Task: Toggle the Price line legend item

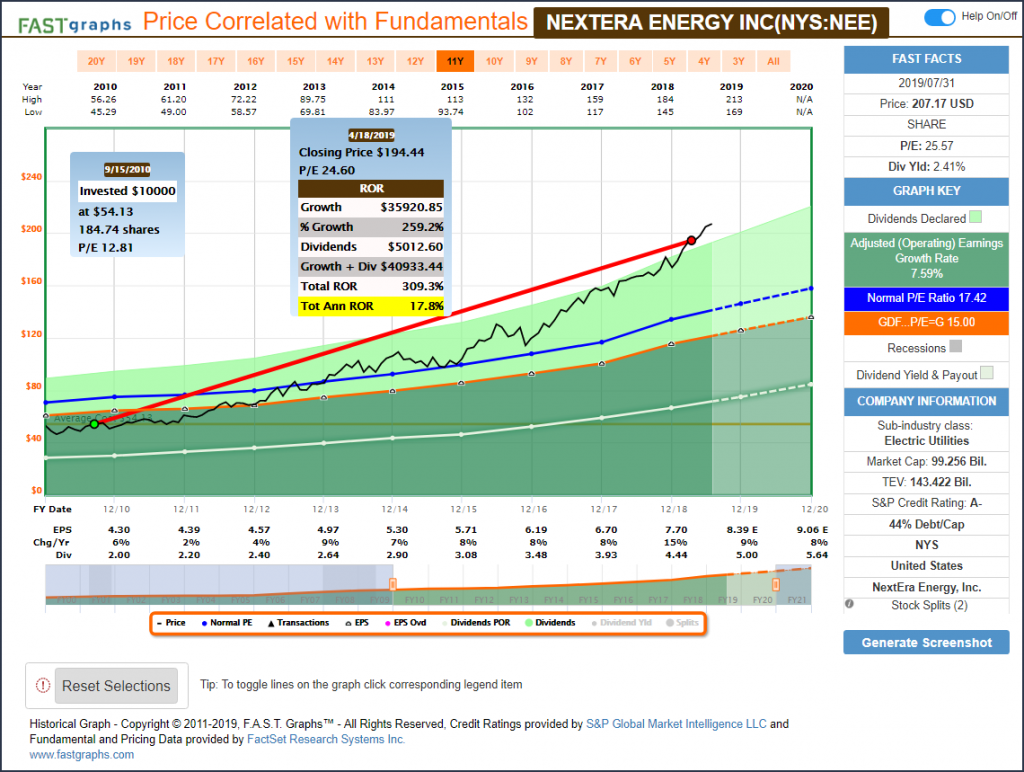Action: coord(170,623)
